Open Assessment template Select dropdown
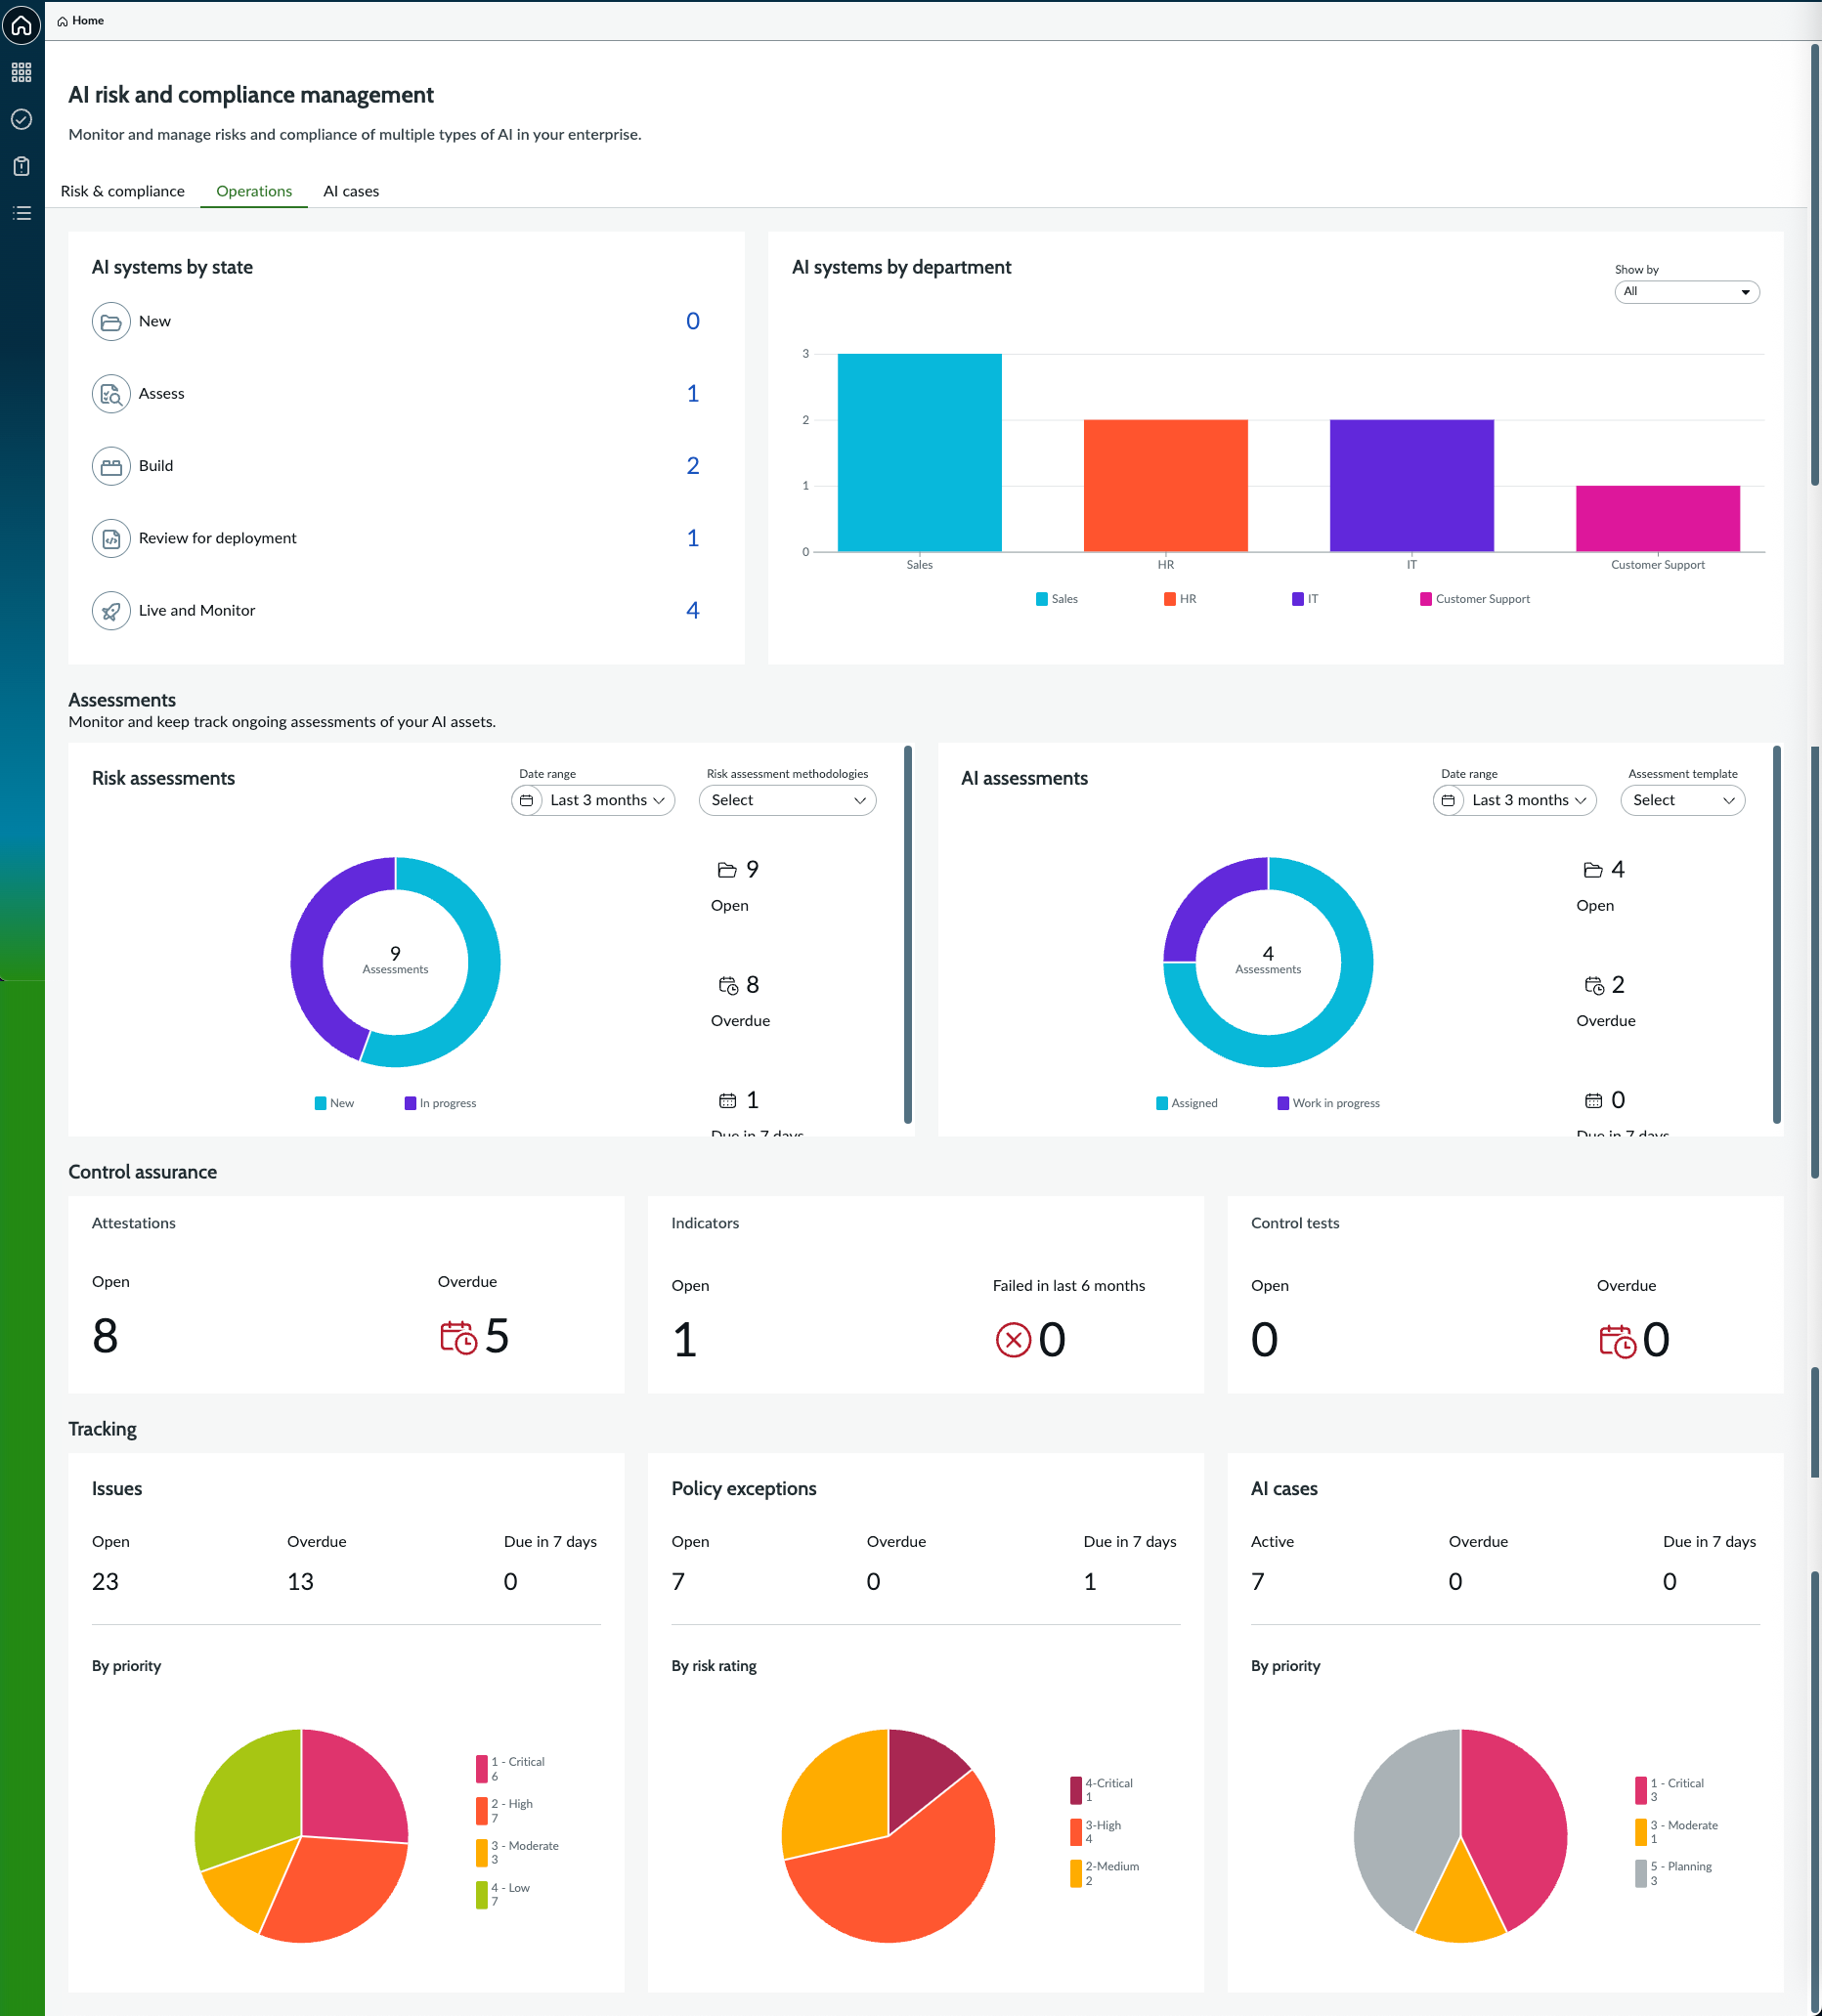Screen dimensions: 1822x2016 [1682, 800]
